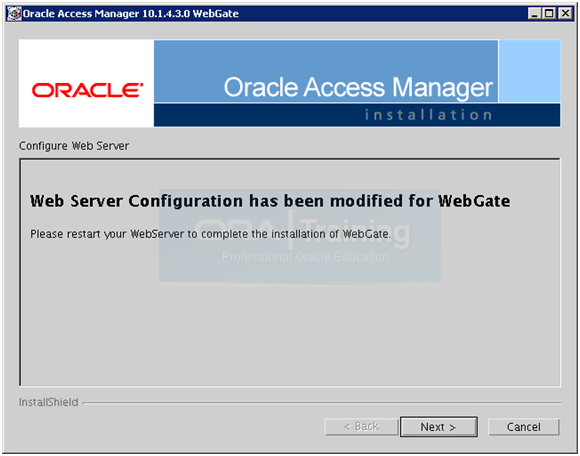Click the restart your WebServer message
580x456 pixels.
pyautogui.click(x=210, y=234)
